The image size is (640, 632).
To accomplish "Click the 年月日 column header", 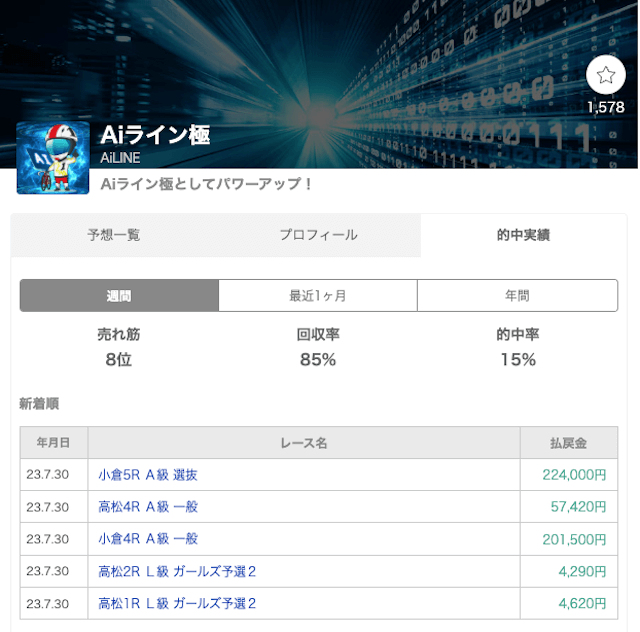I will coord(53,443).
